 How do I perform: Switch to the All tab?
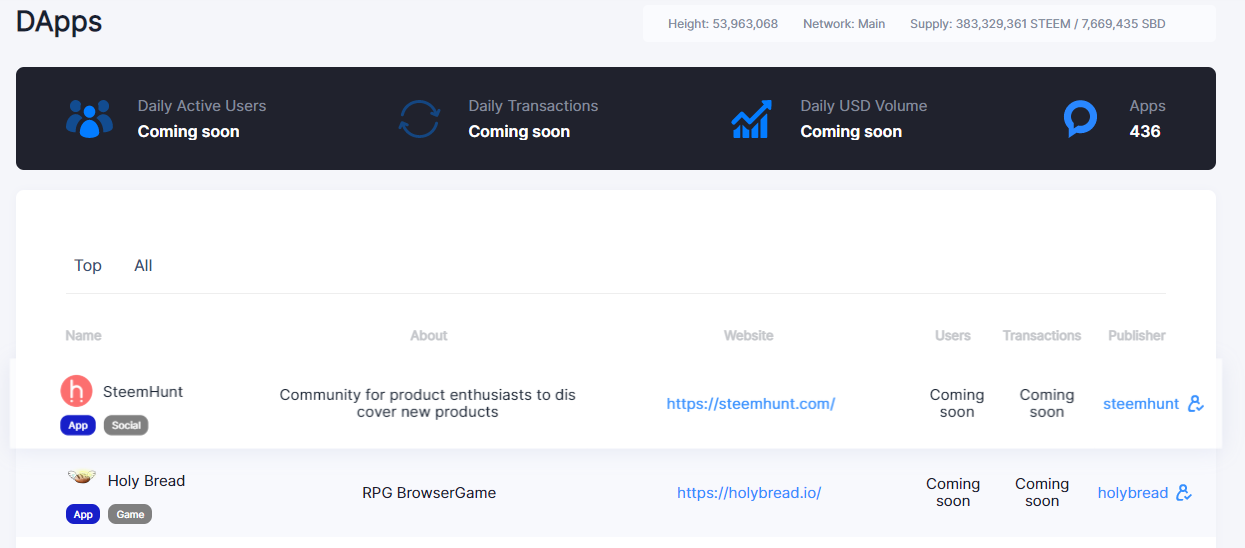[x=143, y=265]
